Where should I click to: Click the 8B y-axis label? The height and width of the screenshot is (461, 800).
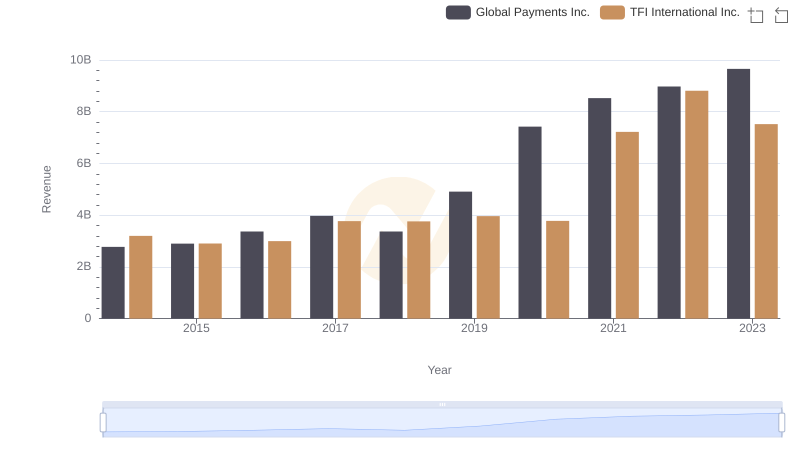(x=84, y=111)
